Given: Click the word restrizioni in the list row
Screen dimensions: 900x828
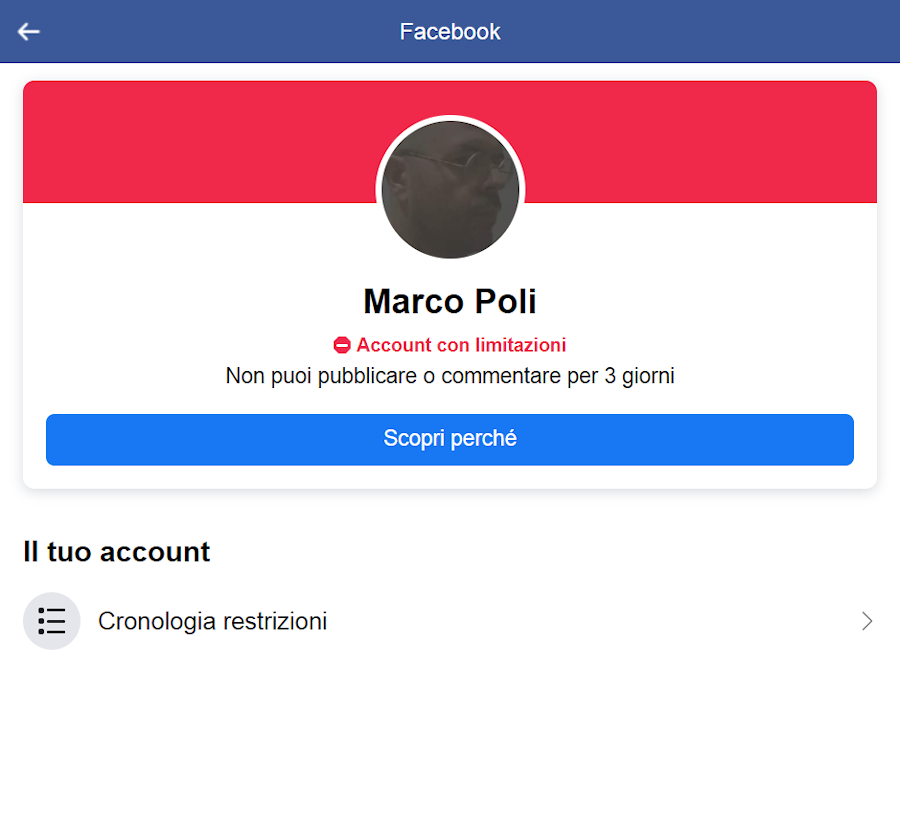Looking at the screenshot, I should pyautogui.click(x=275, y=621).
